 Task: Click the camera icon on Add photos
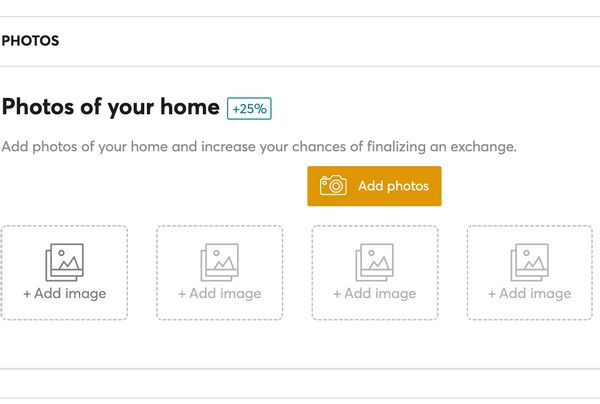tap(333, 186)
